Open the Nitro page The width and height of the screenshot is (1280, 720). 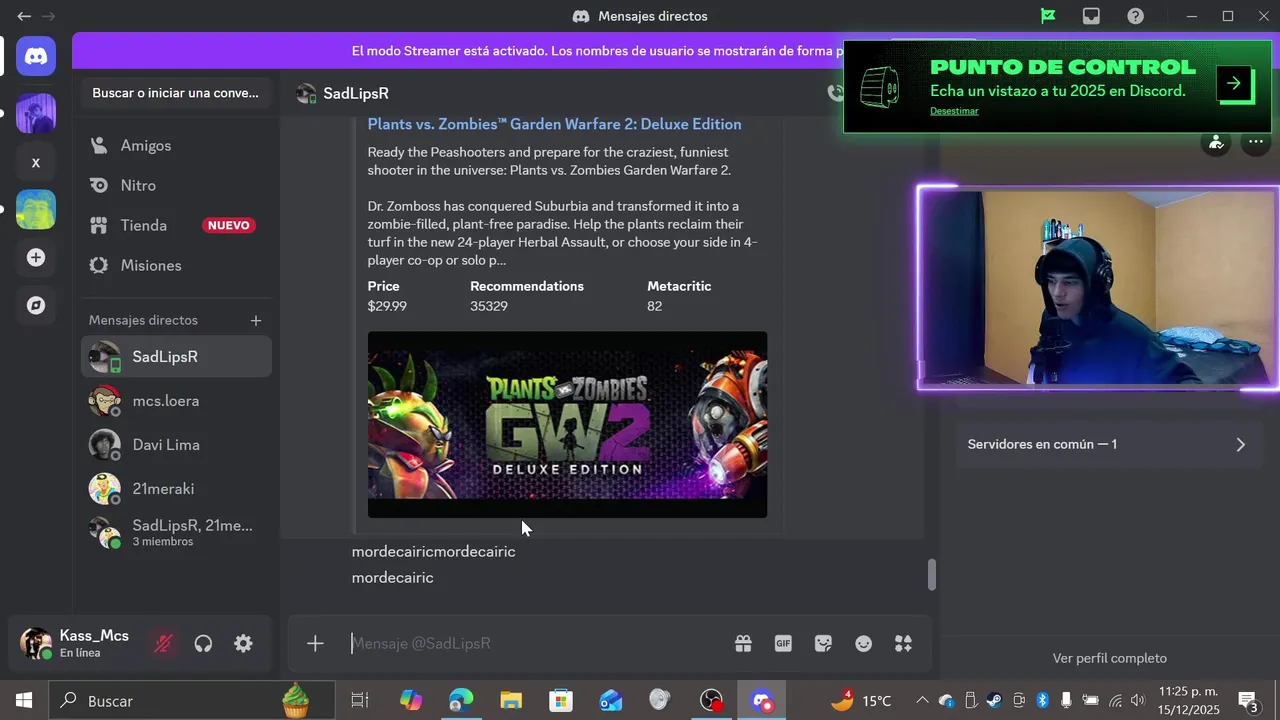tap(176, 185)
